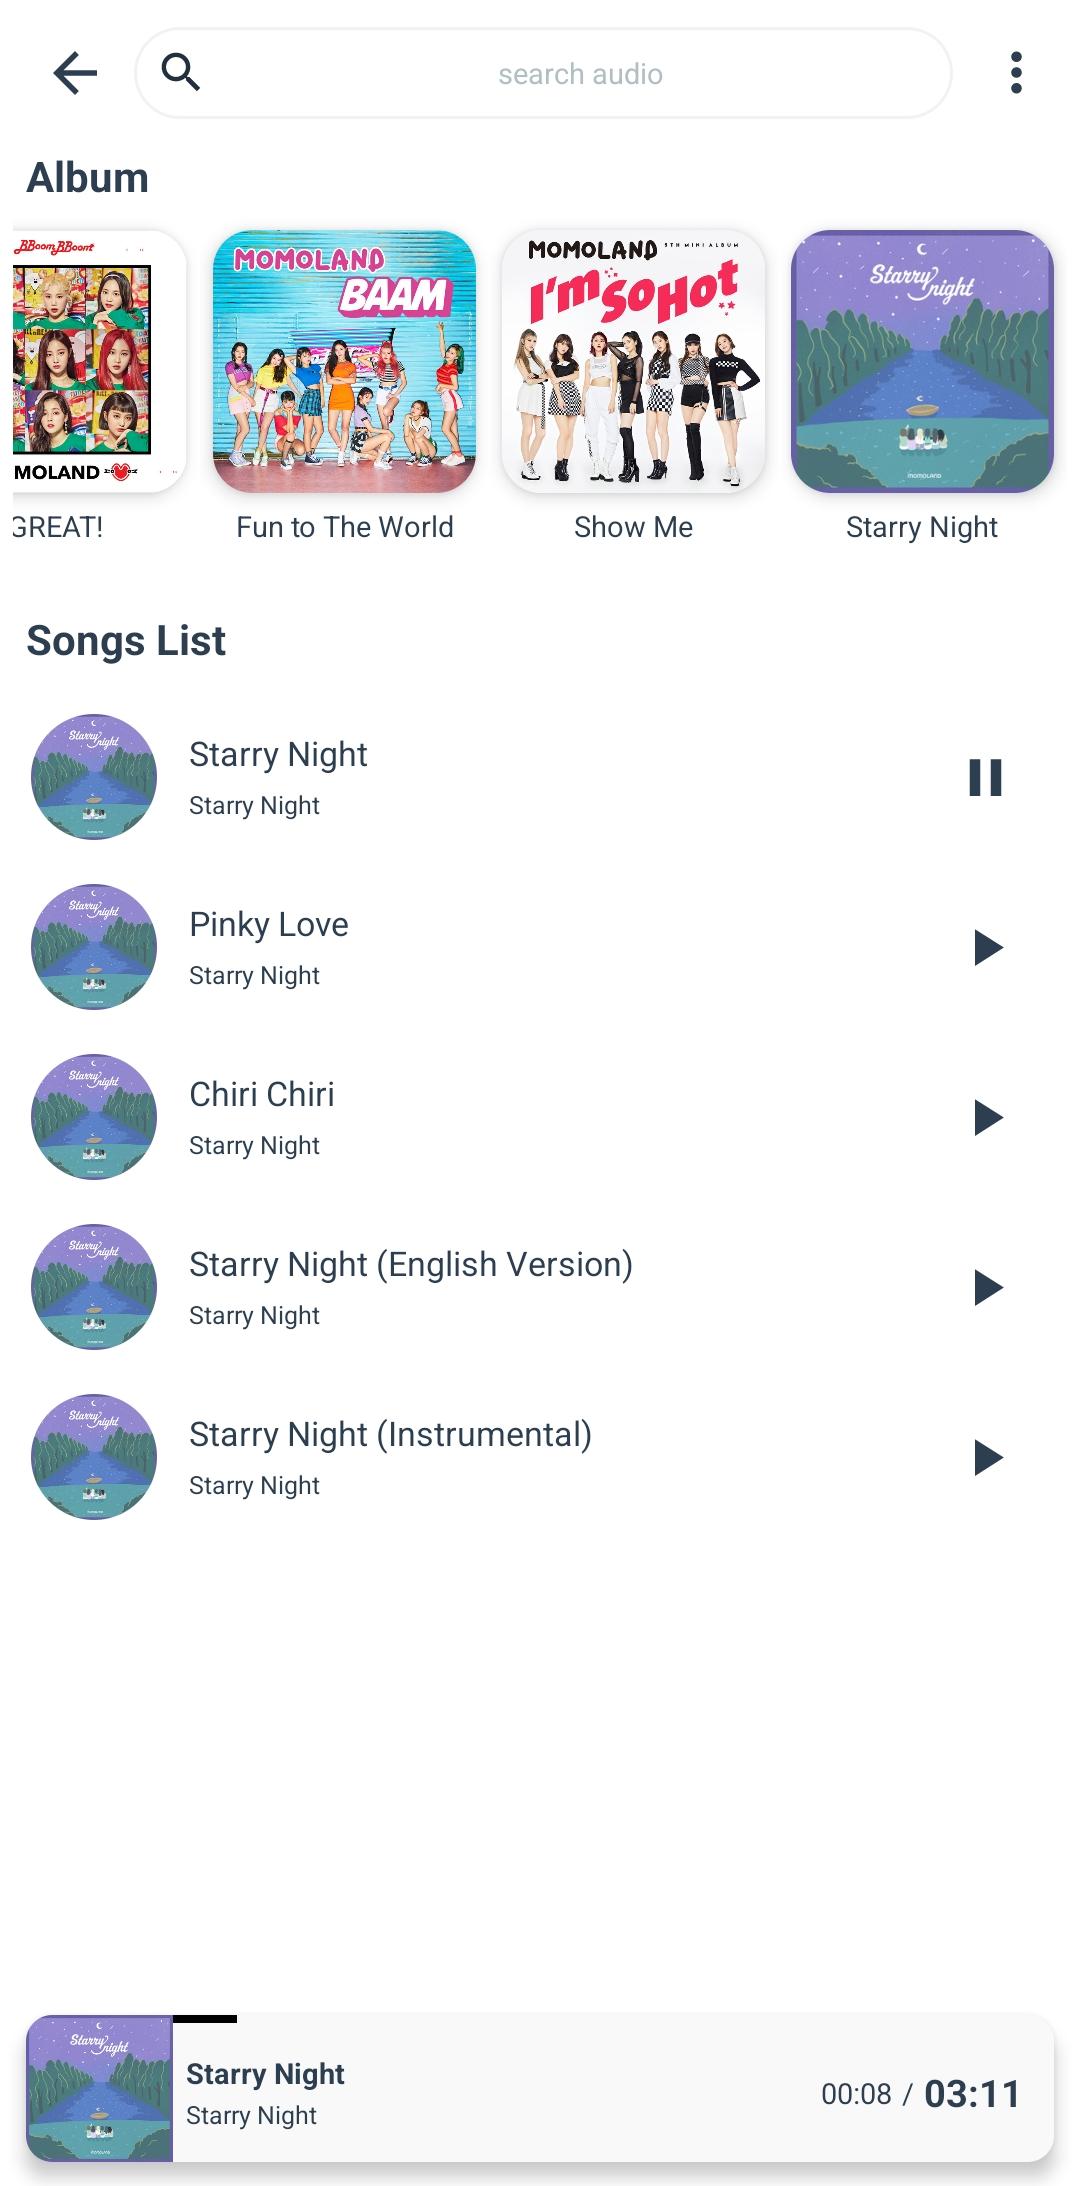Tap the Show Me album label
This screenshot has width=1080, height=2186.
click(633, 527)
